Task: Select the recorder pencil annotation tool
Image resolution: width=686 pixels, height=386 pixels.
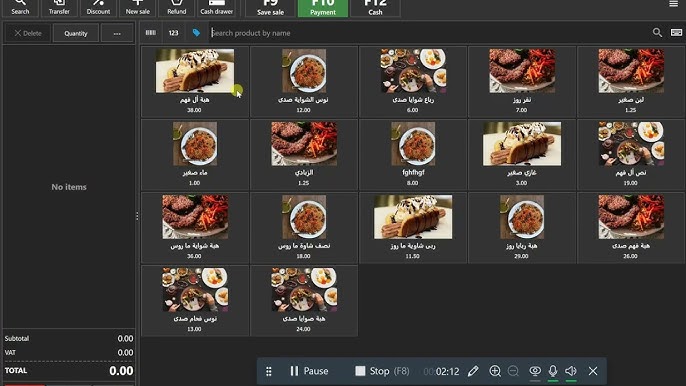Action: [473, 371]
